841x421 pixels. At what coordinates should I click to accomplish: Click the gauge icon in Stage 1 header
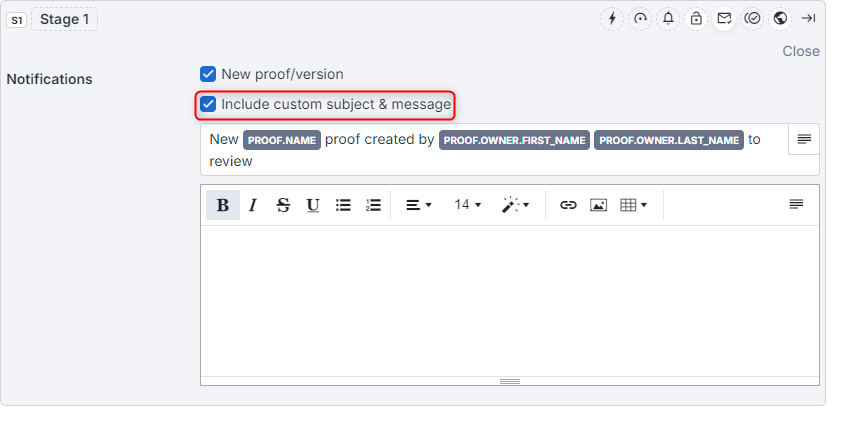click(x=640, y=19)
